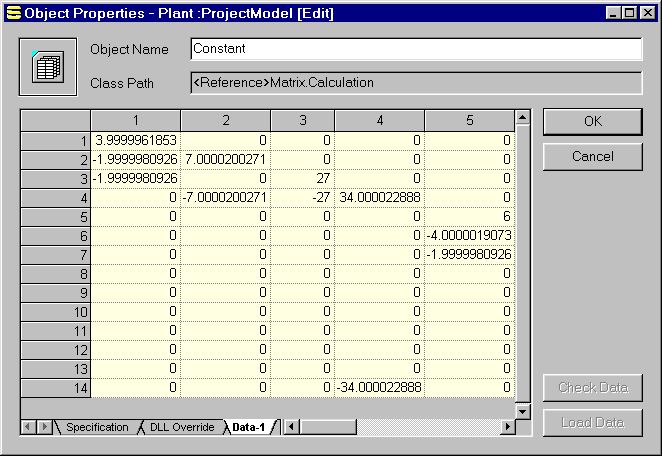Image resolution: width=662 pixels, height=456 pixels.
Task: Click horizontal scrollbar right arrow
Action: coord(508,427)
